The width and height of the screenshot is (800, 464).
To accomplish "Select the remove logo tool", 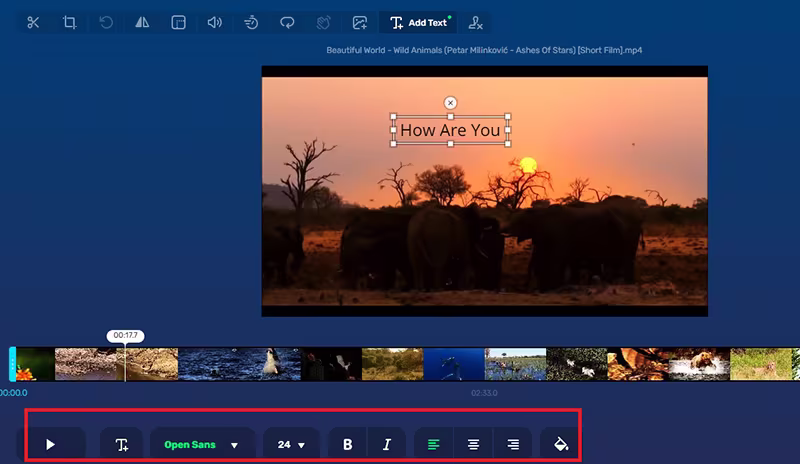I will (476, 22).
